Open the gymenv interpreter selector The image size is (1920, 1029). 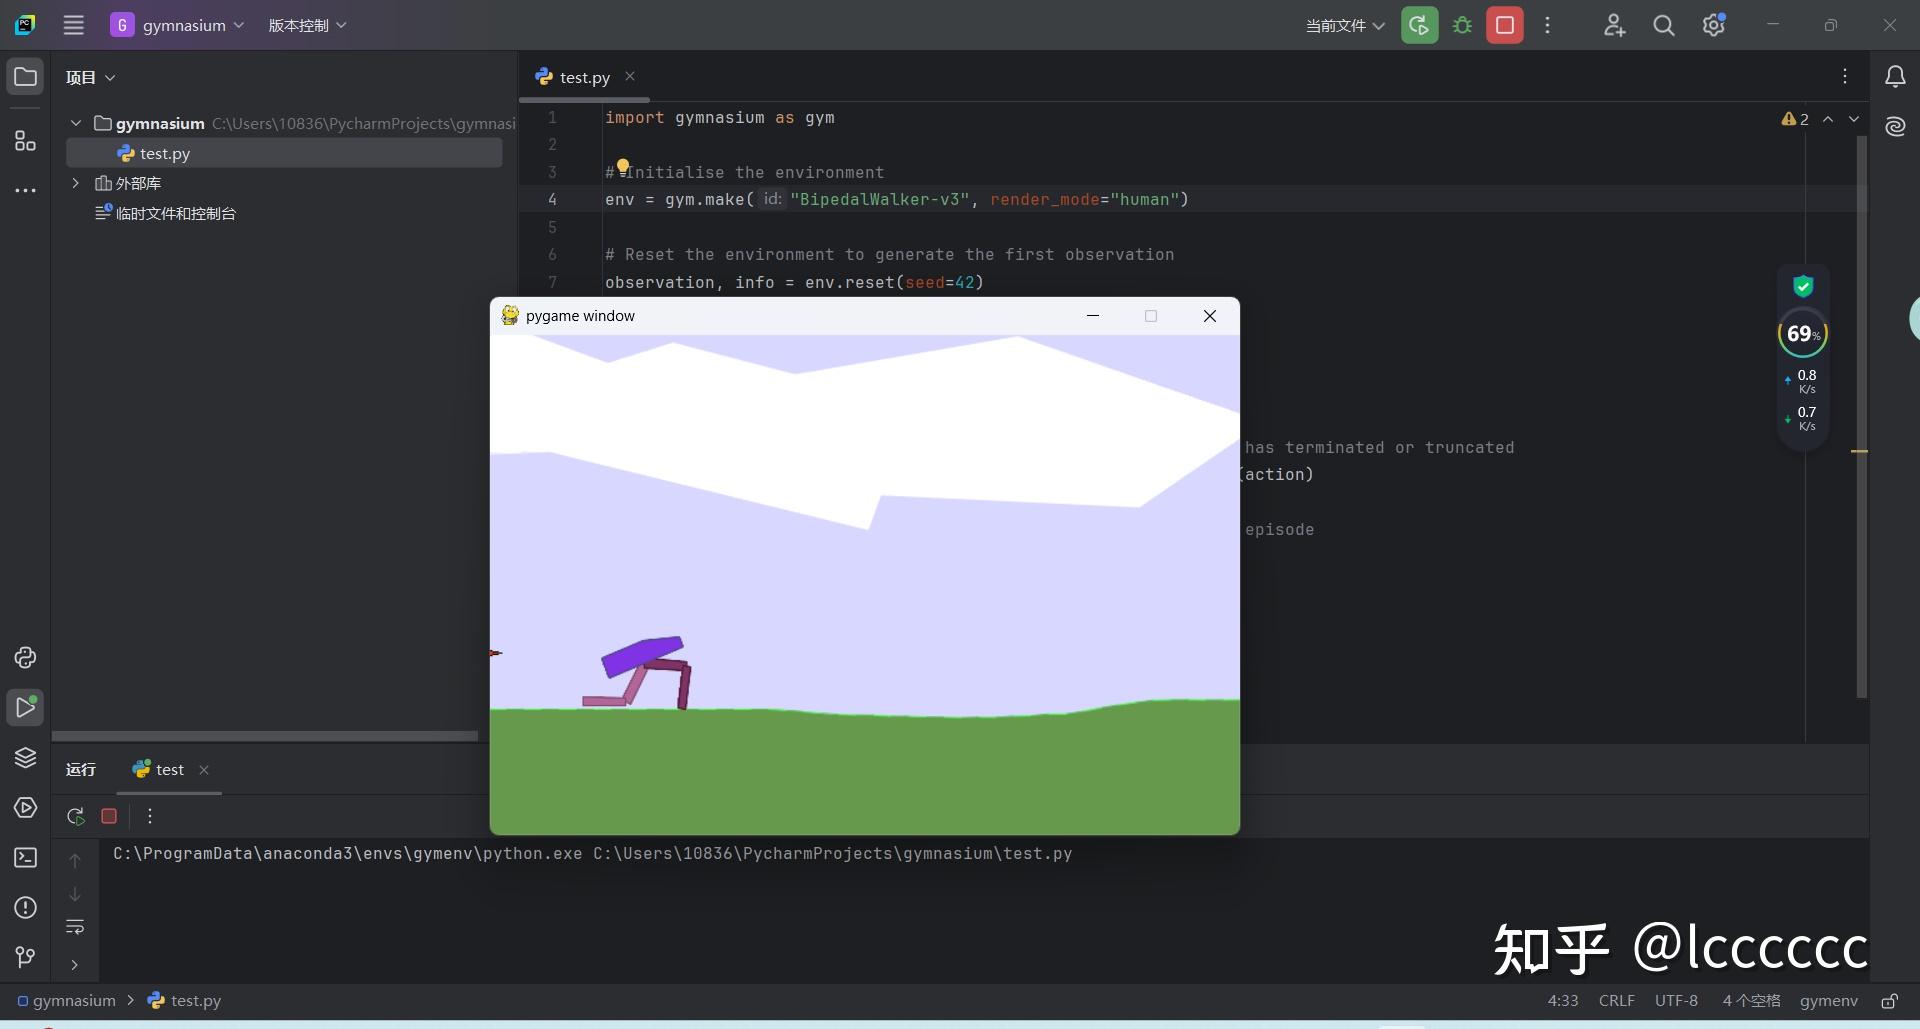[x=1828, y=1000]
